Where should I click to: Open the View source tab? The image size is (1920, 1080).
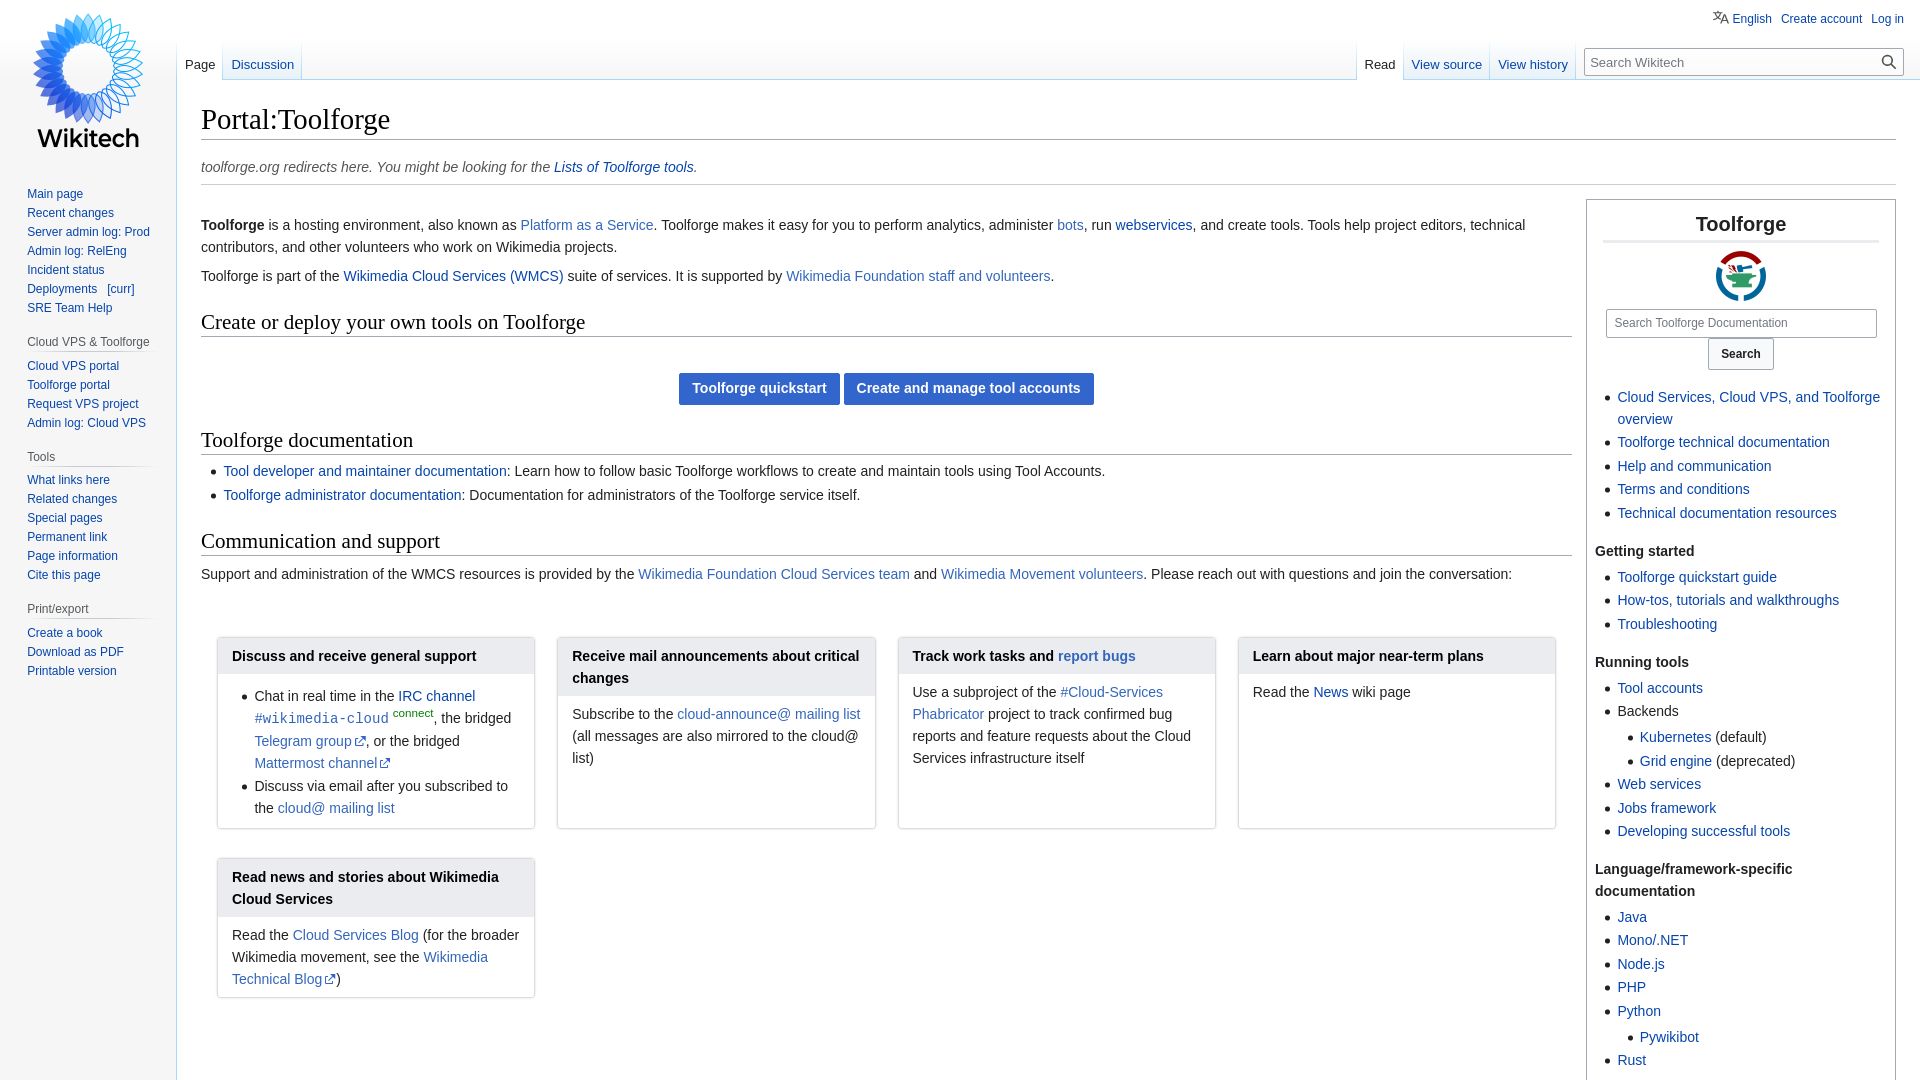(1446, 64)
